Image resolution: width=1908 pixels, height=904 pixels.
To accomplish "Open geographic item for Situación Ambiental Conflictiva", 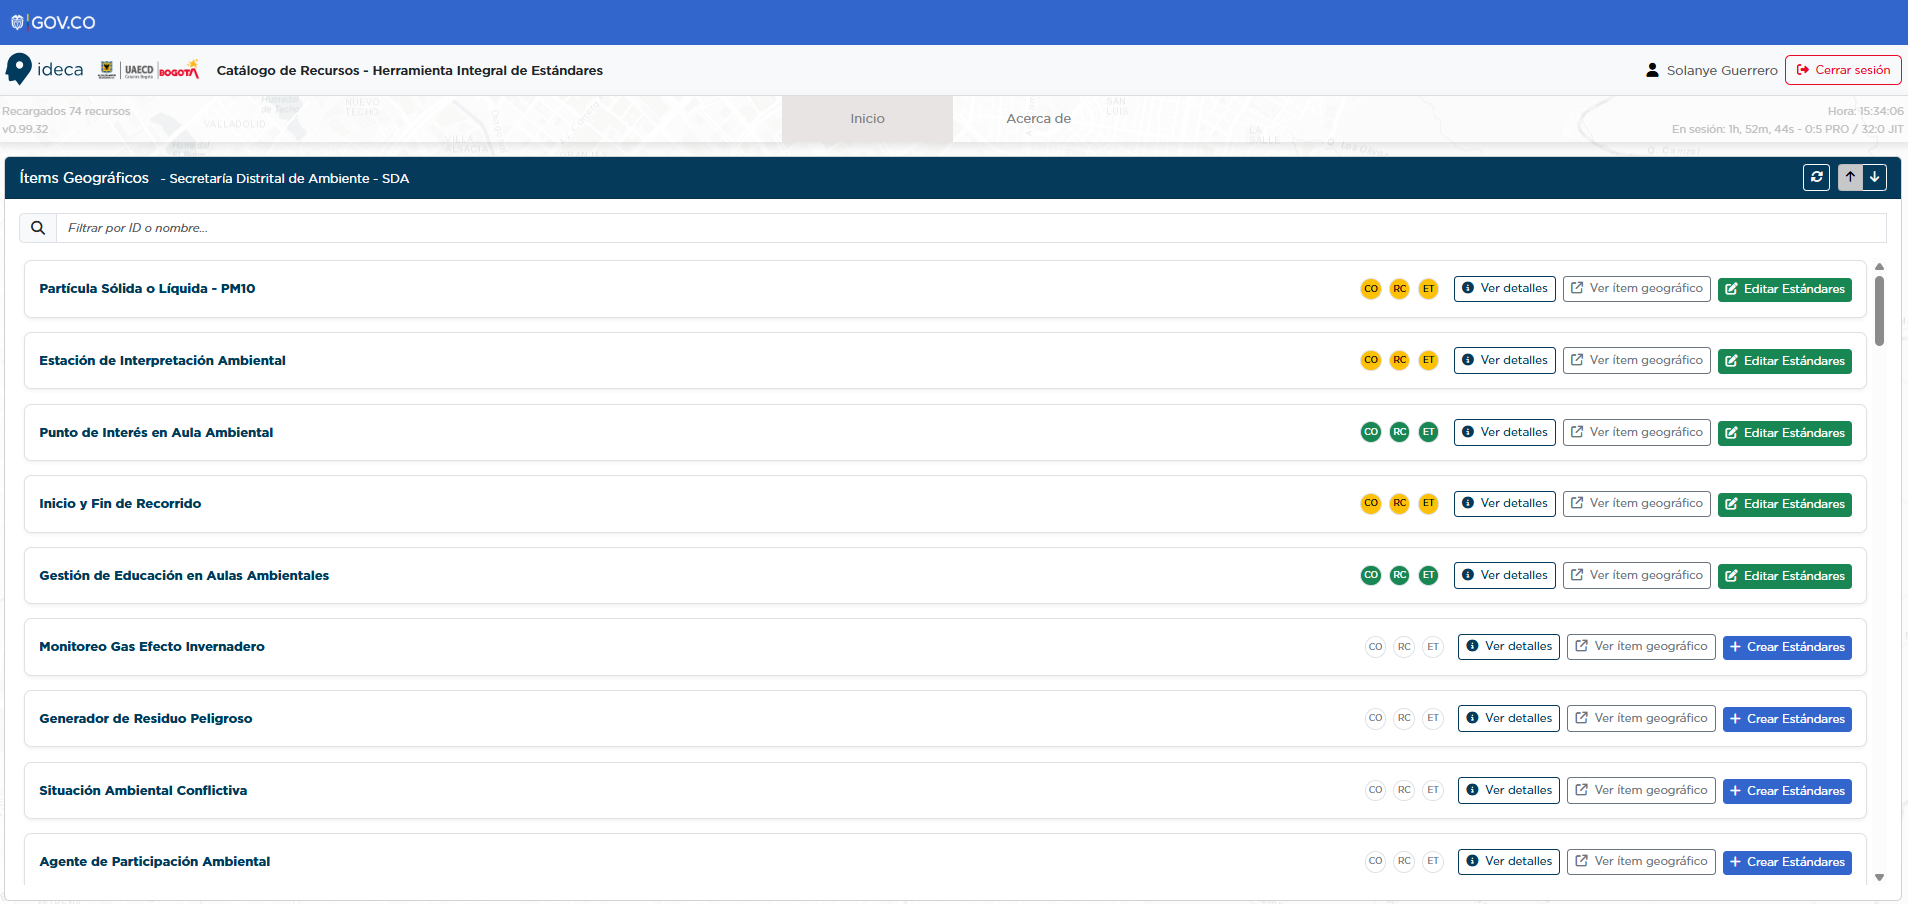I will point(1640,790).
